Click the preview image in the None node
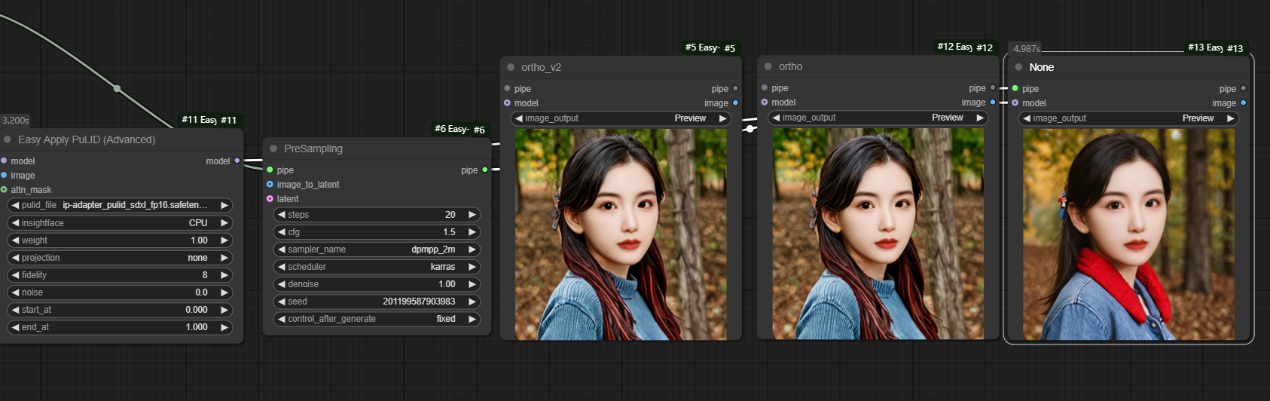The height and width of the screenshot is (401, 1270). coord(1128,234)
